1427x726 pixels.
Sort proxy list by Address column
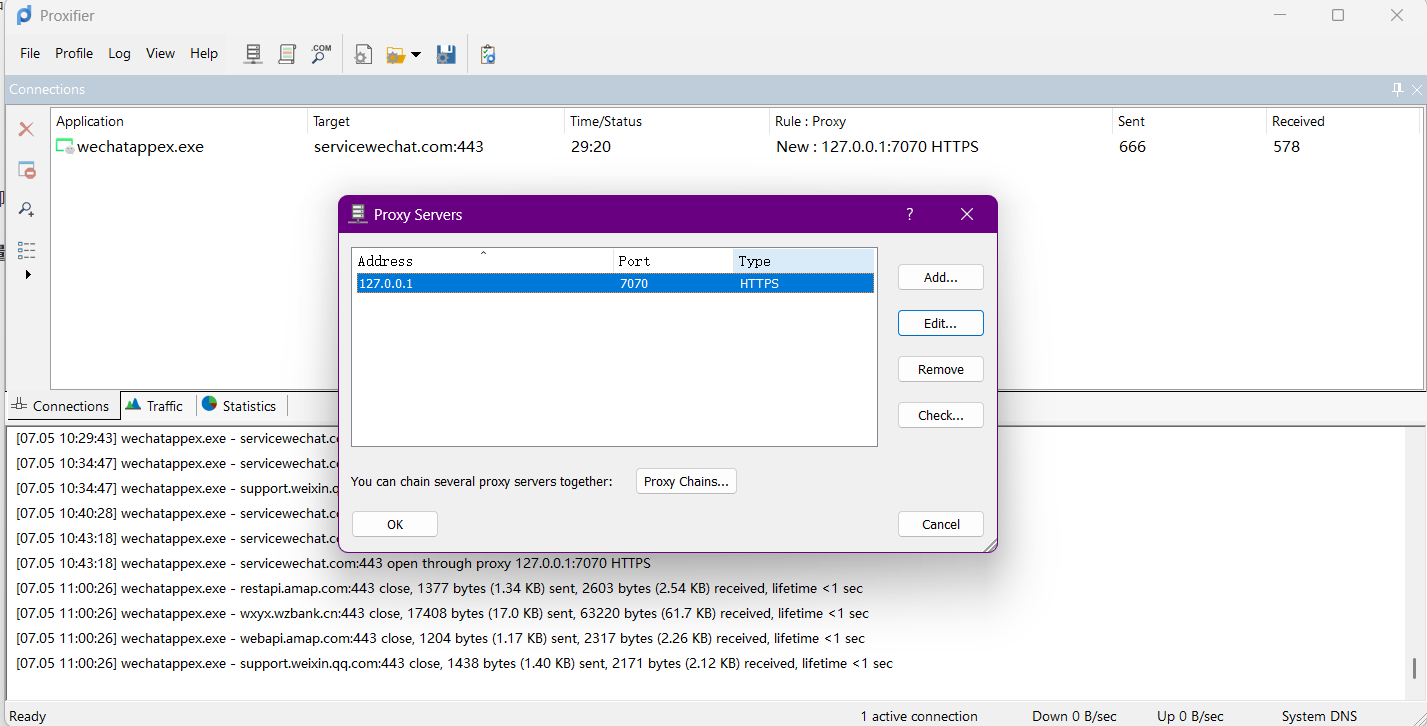click(484, 261)
